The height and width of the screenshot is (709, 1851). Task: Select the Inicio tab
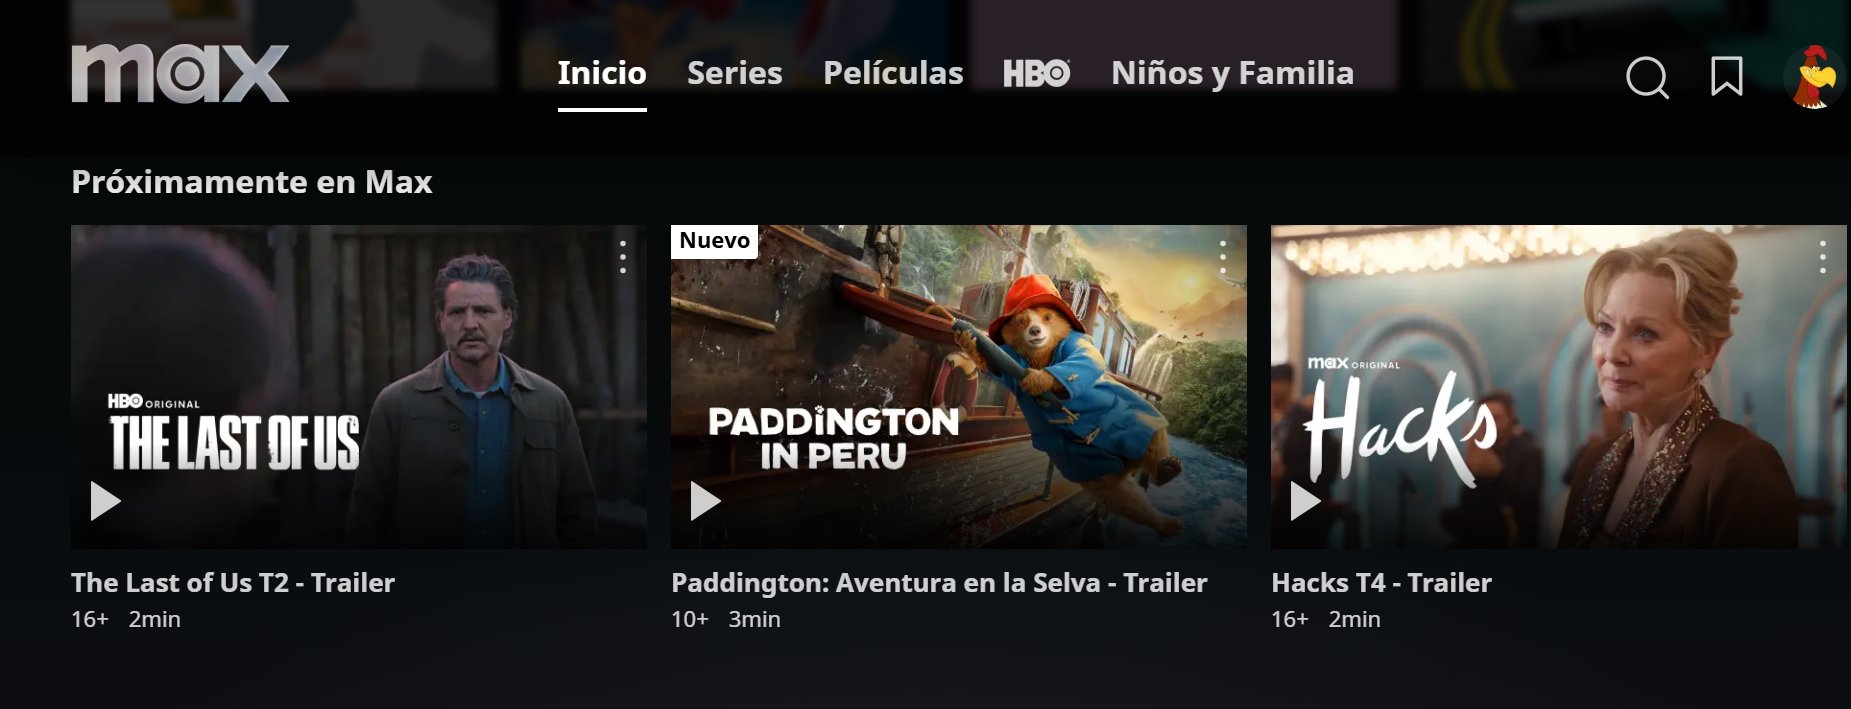pyautogui.click(x=602, y=73)
